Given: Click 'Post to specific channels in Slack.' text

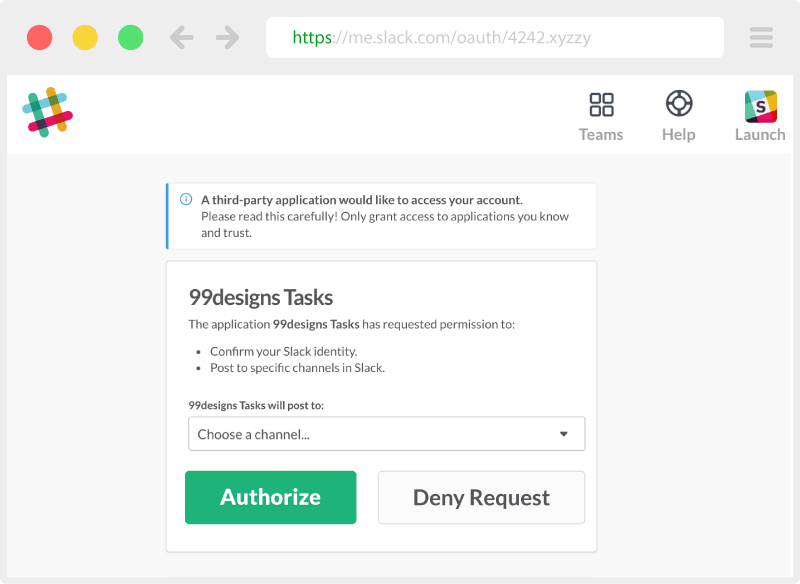Looking at the screenshot, I should point(297,368).
